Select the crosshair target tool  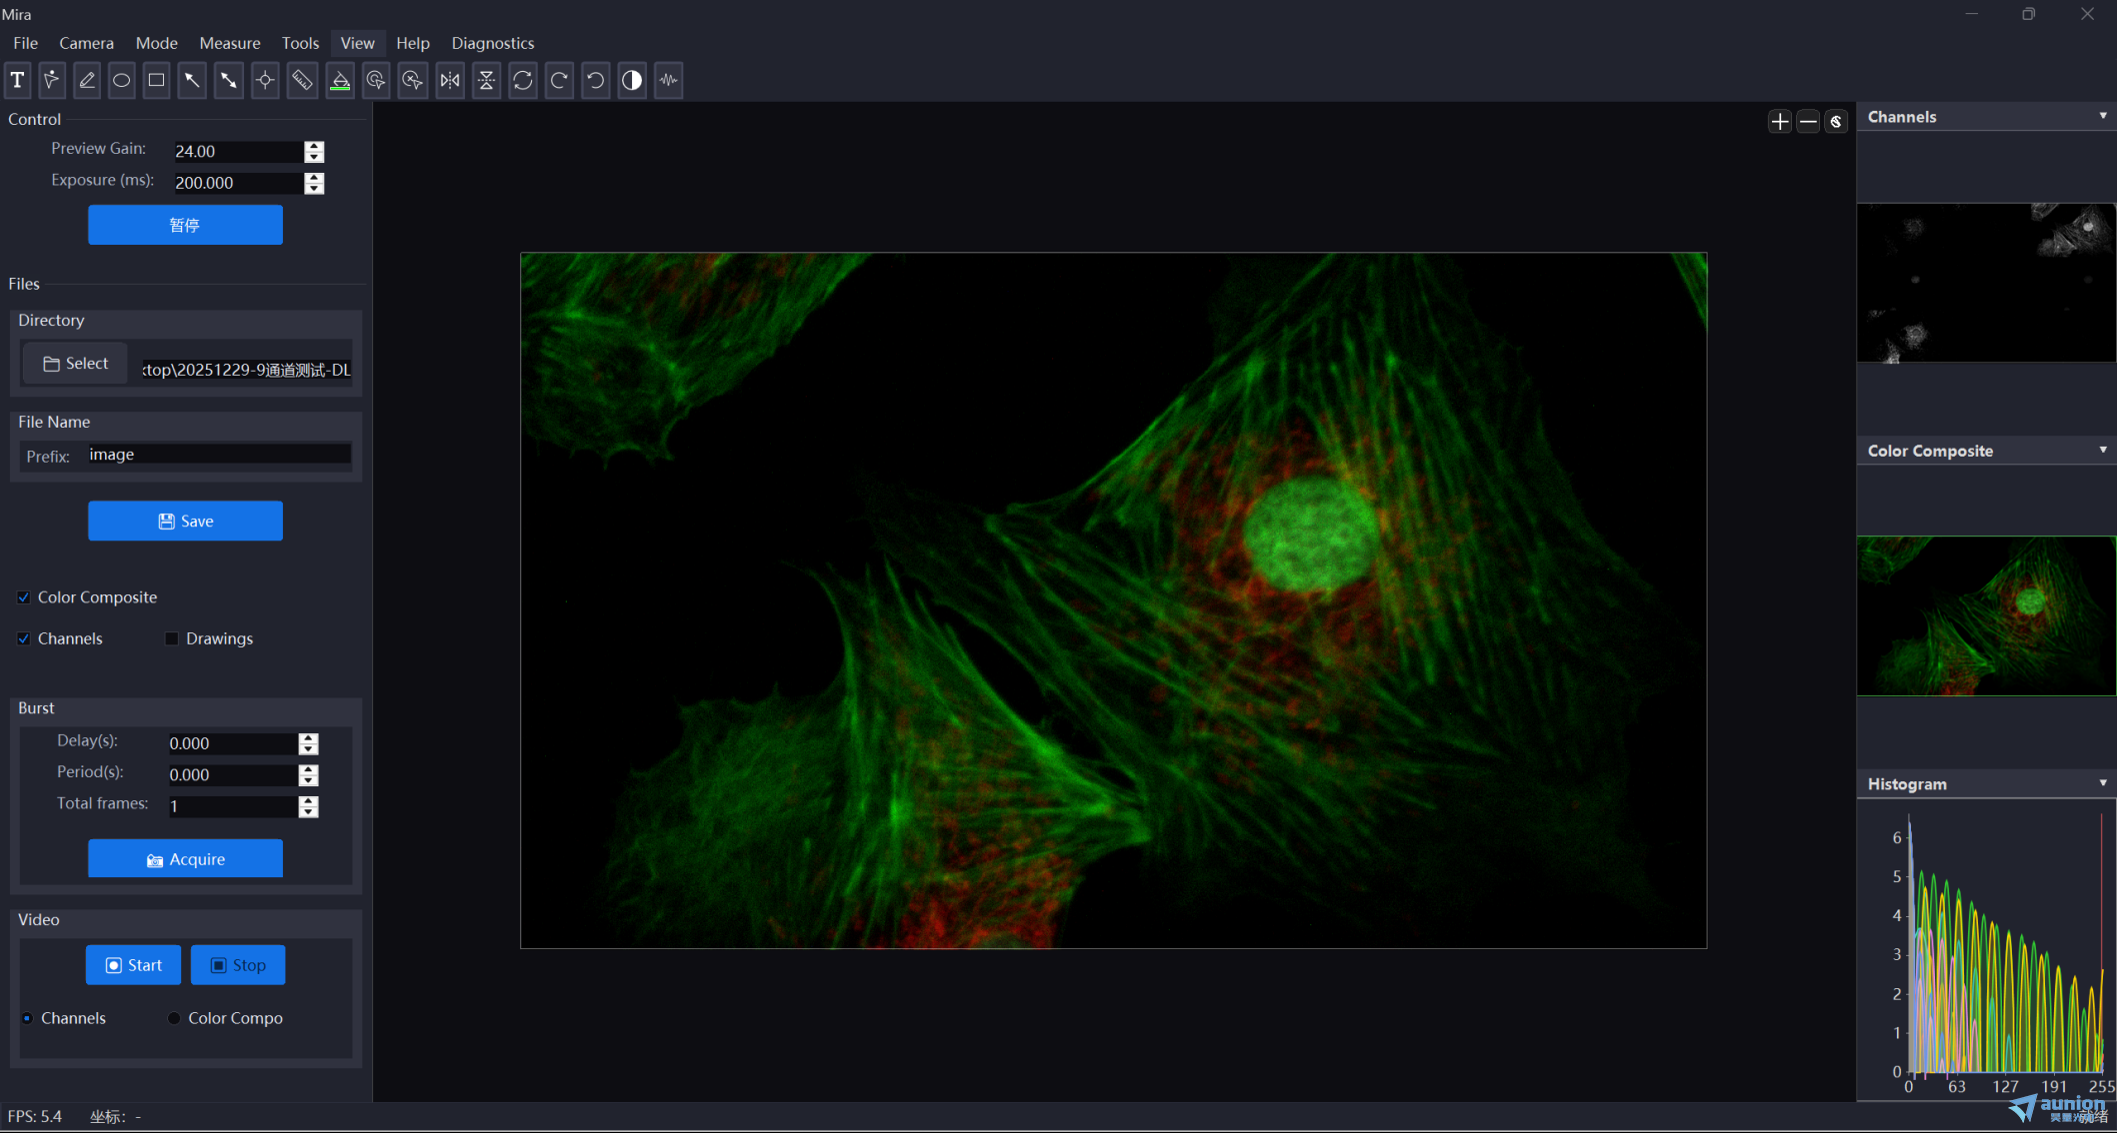pyautogui.click(x=265, y=80)
